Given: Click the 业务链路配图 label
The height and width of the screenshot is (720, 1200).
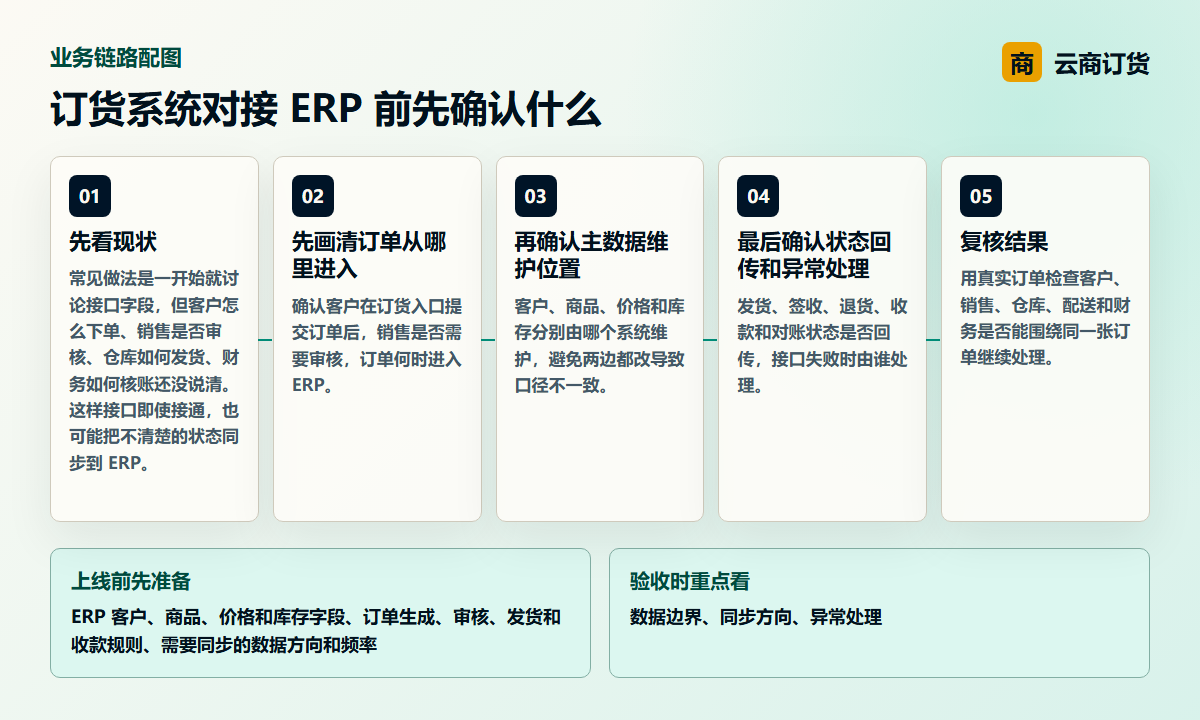Looking at the screenshot, I should coord(116,58).
